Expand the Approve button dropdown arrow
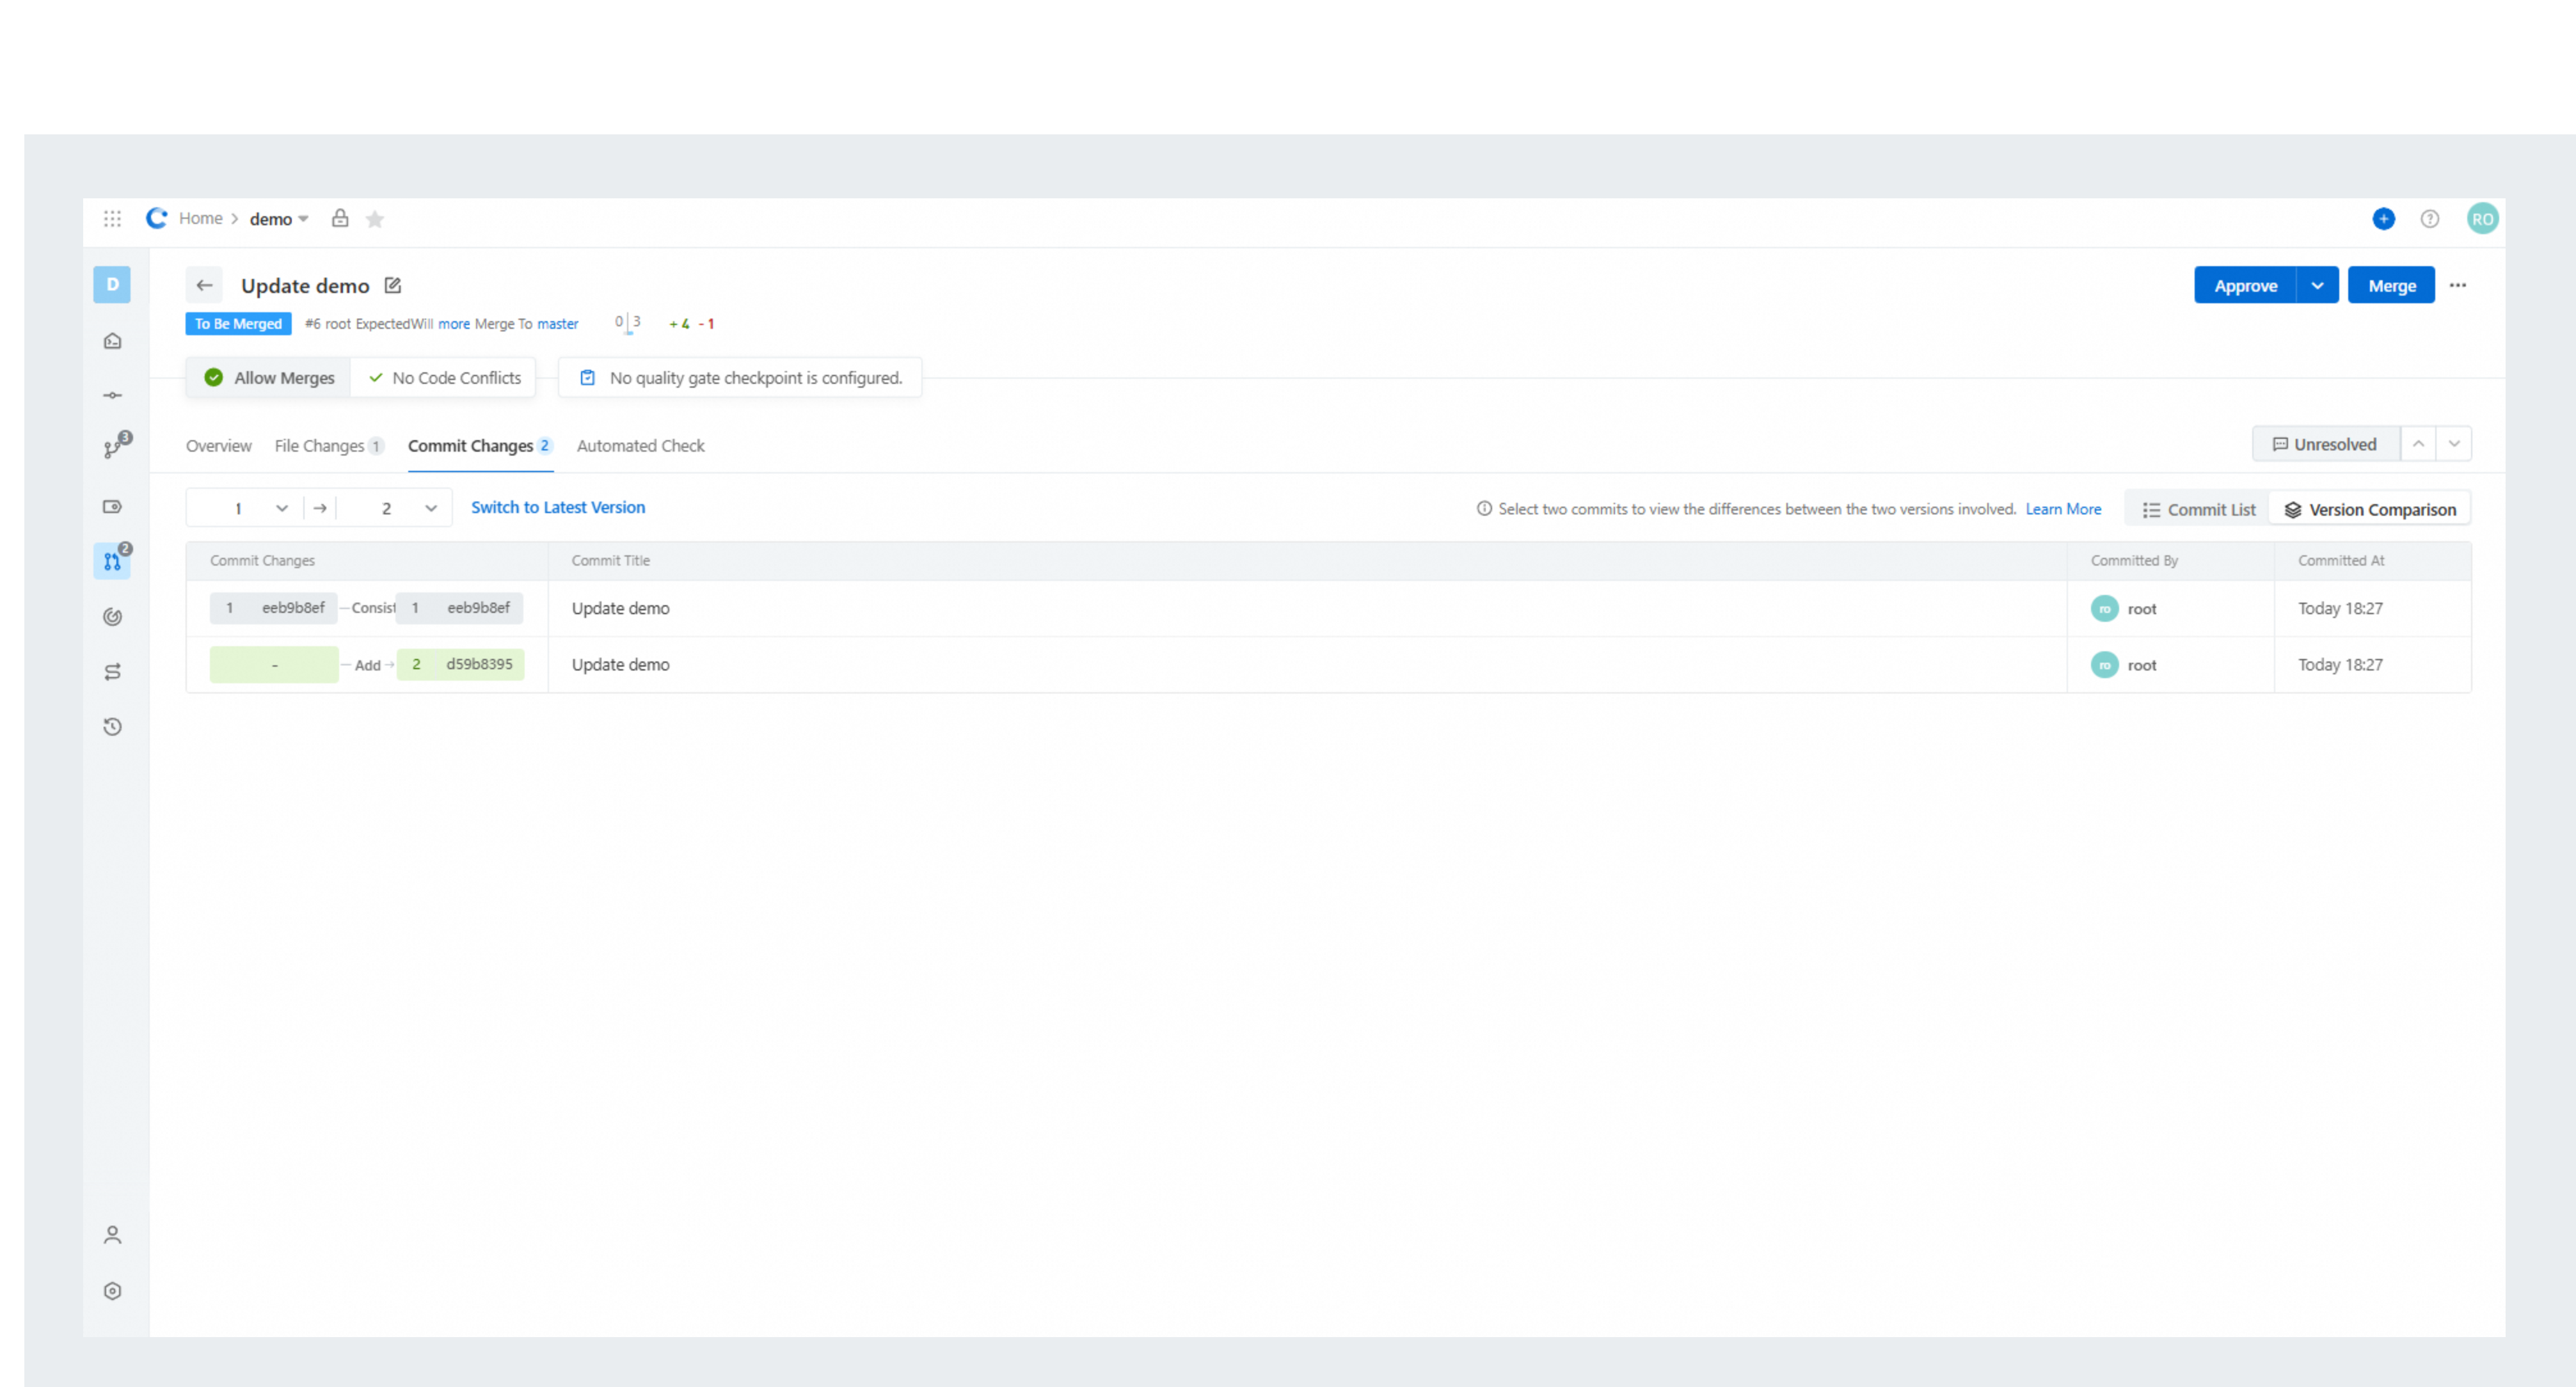Screen dimensions: 2576x1387 point(2317,286)
